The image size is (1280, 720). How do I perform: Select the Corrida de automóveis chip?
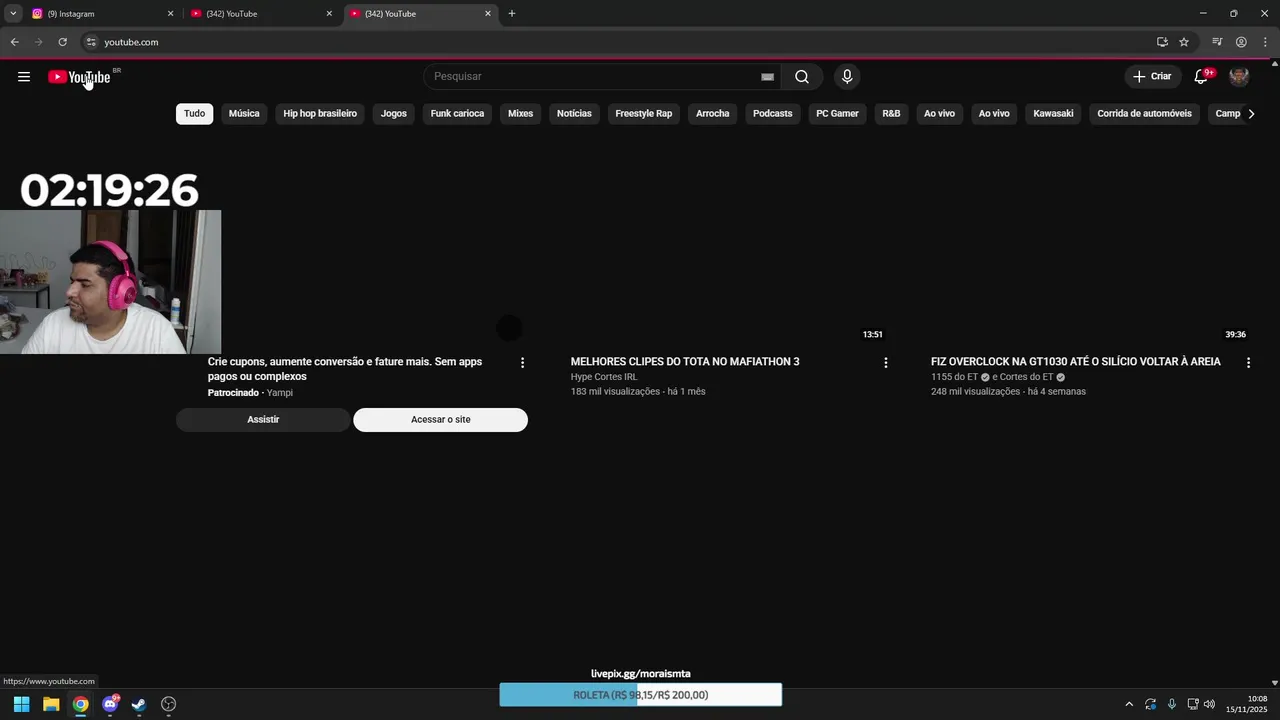pos(1144,114)
